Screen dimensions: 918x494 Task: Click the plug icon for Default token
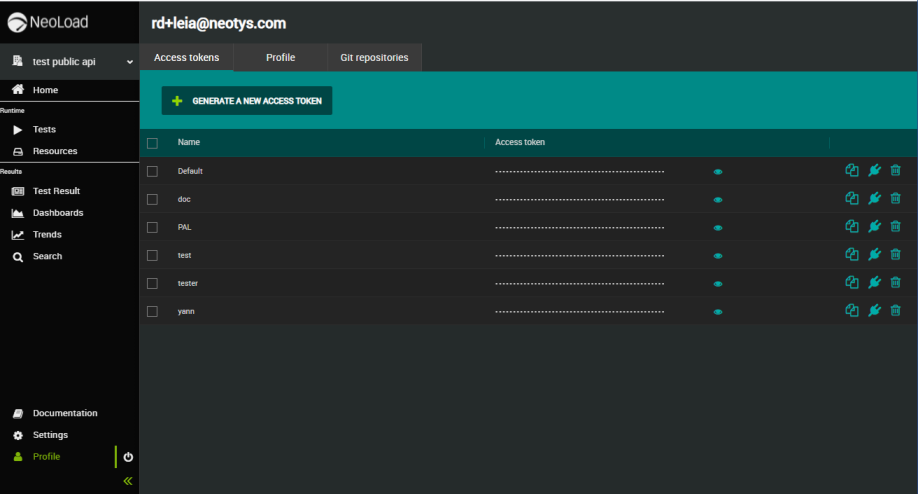click(874, 170)
